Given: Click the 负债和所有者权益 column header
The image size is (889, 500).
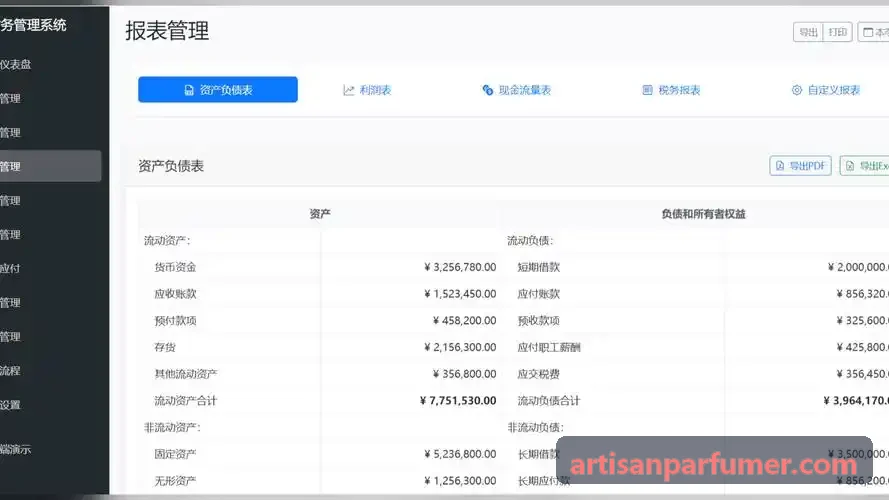Looking at the screenshot, I should pyautogui.click(x=704, y=214).
